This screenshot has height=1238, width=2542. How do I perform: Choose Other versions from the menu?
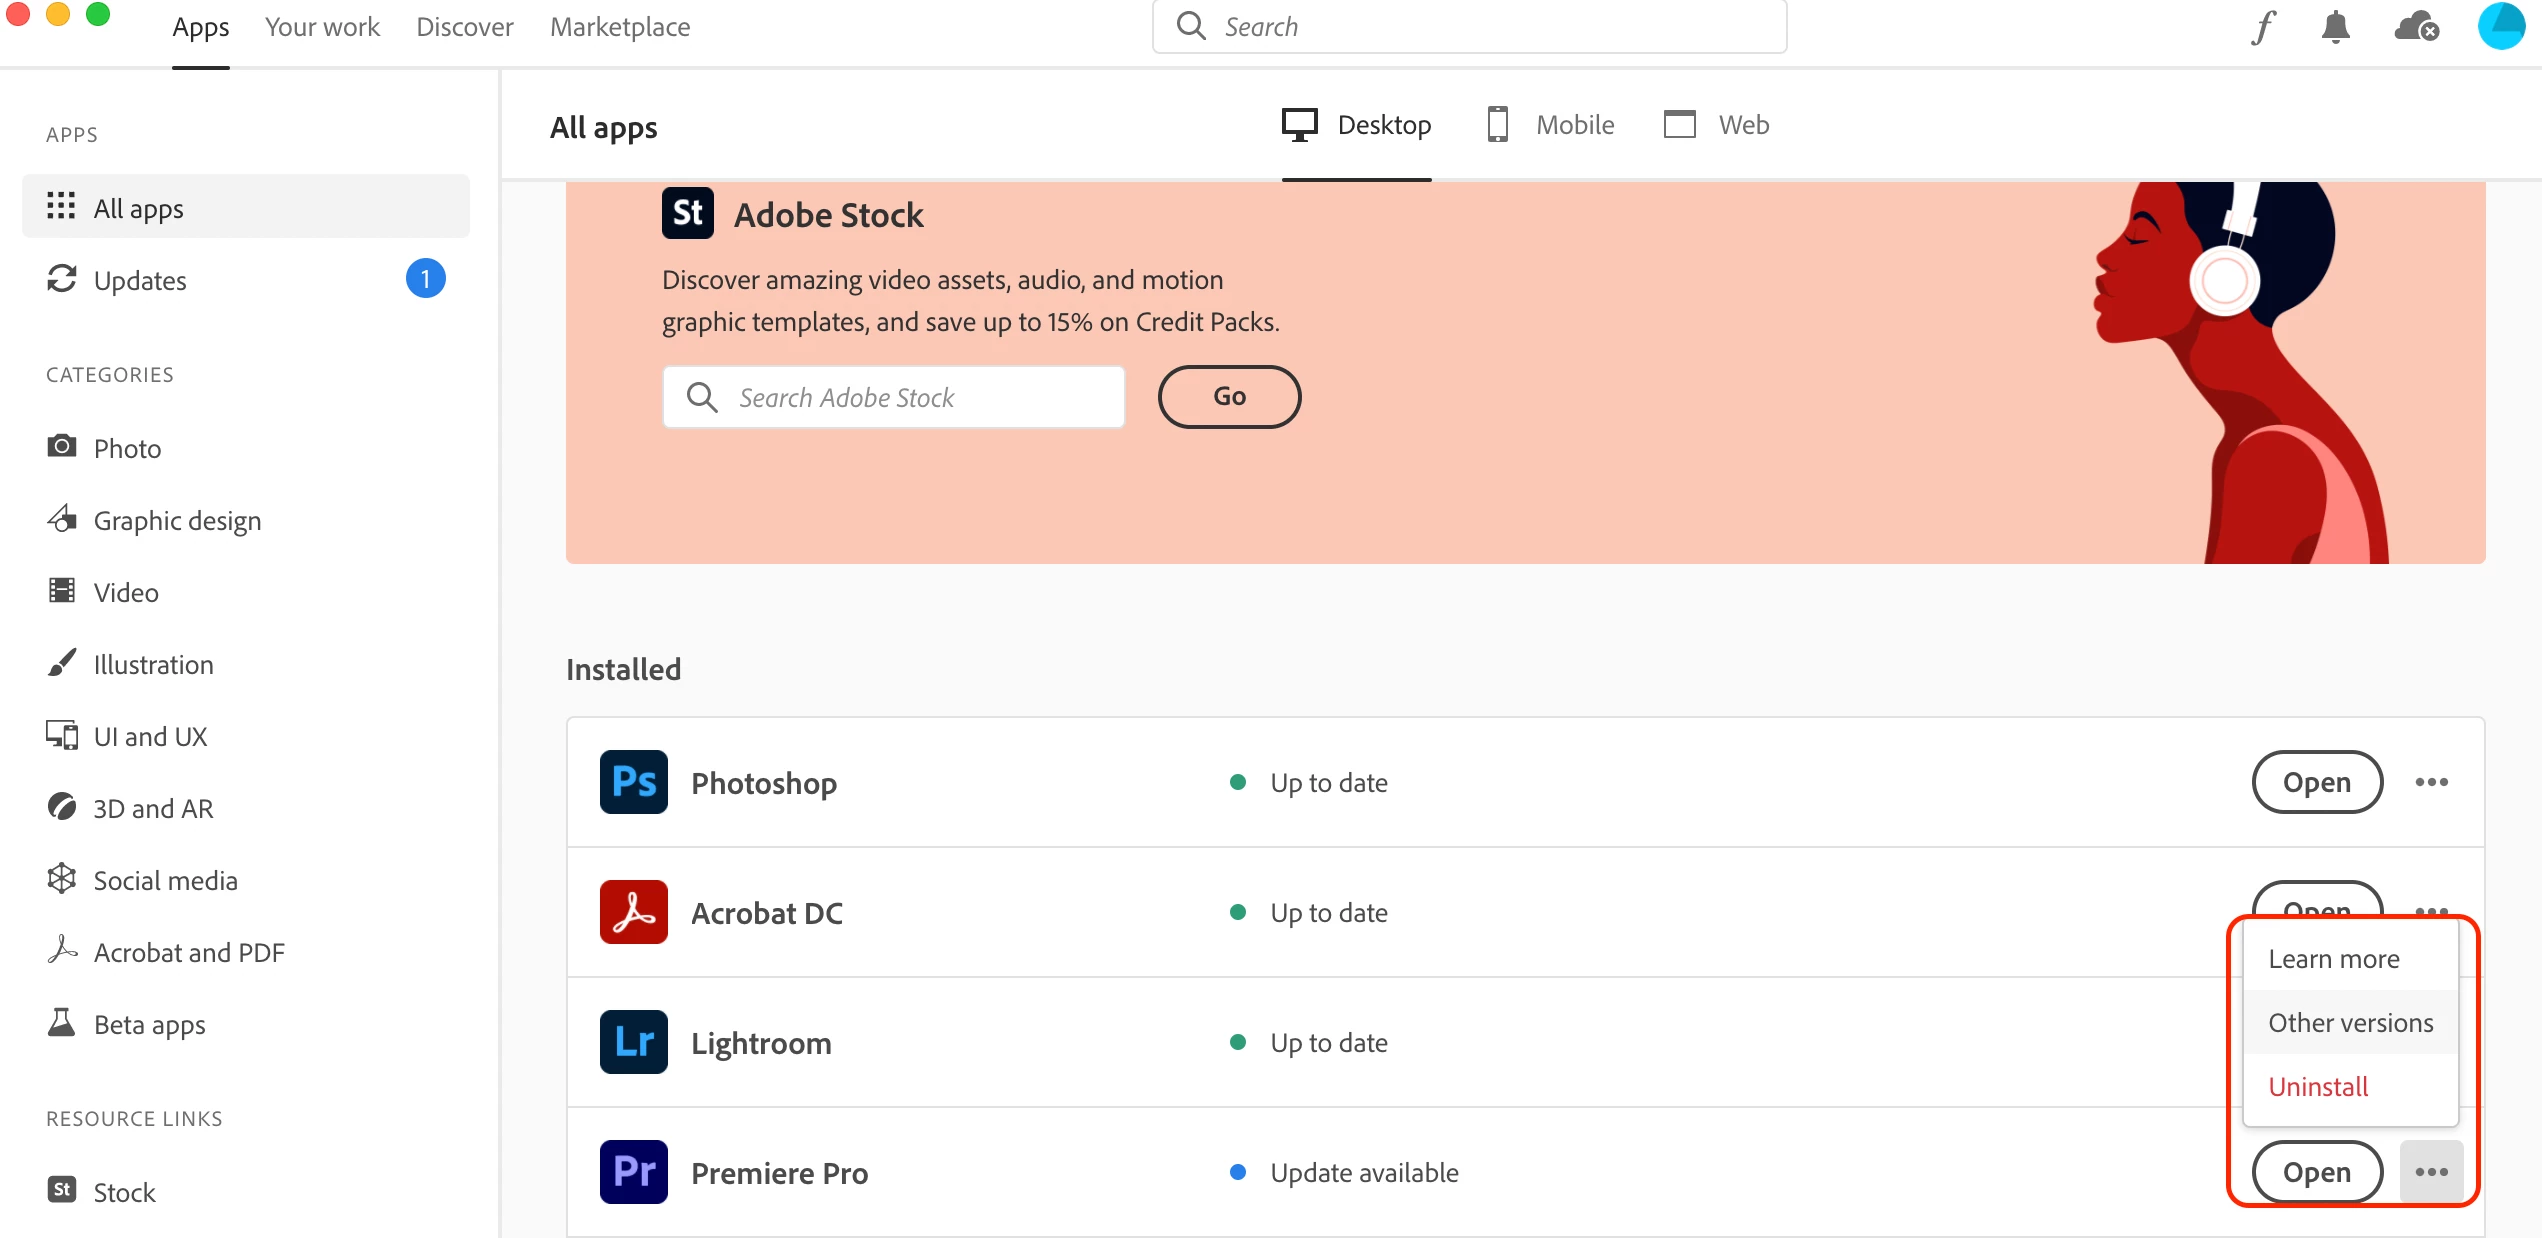[2350, 1022]
